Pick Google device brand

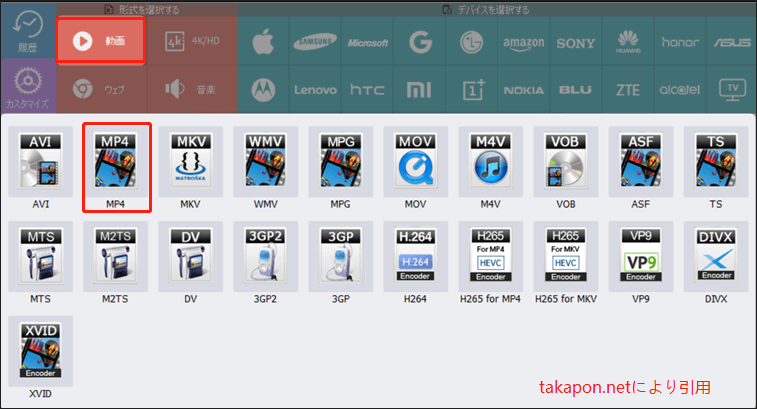coord(420,42)
